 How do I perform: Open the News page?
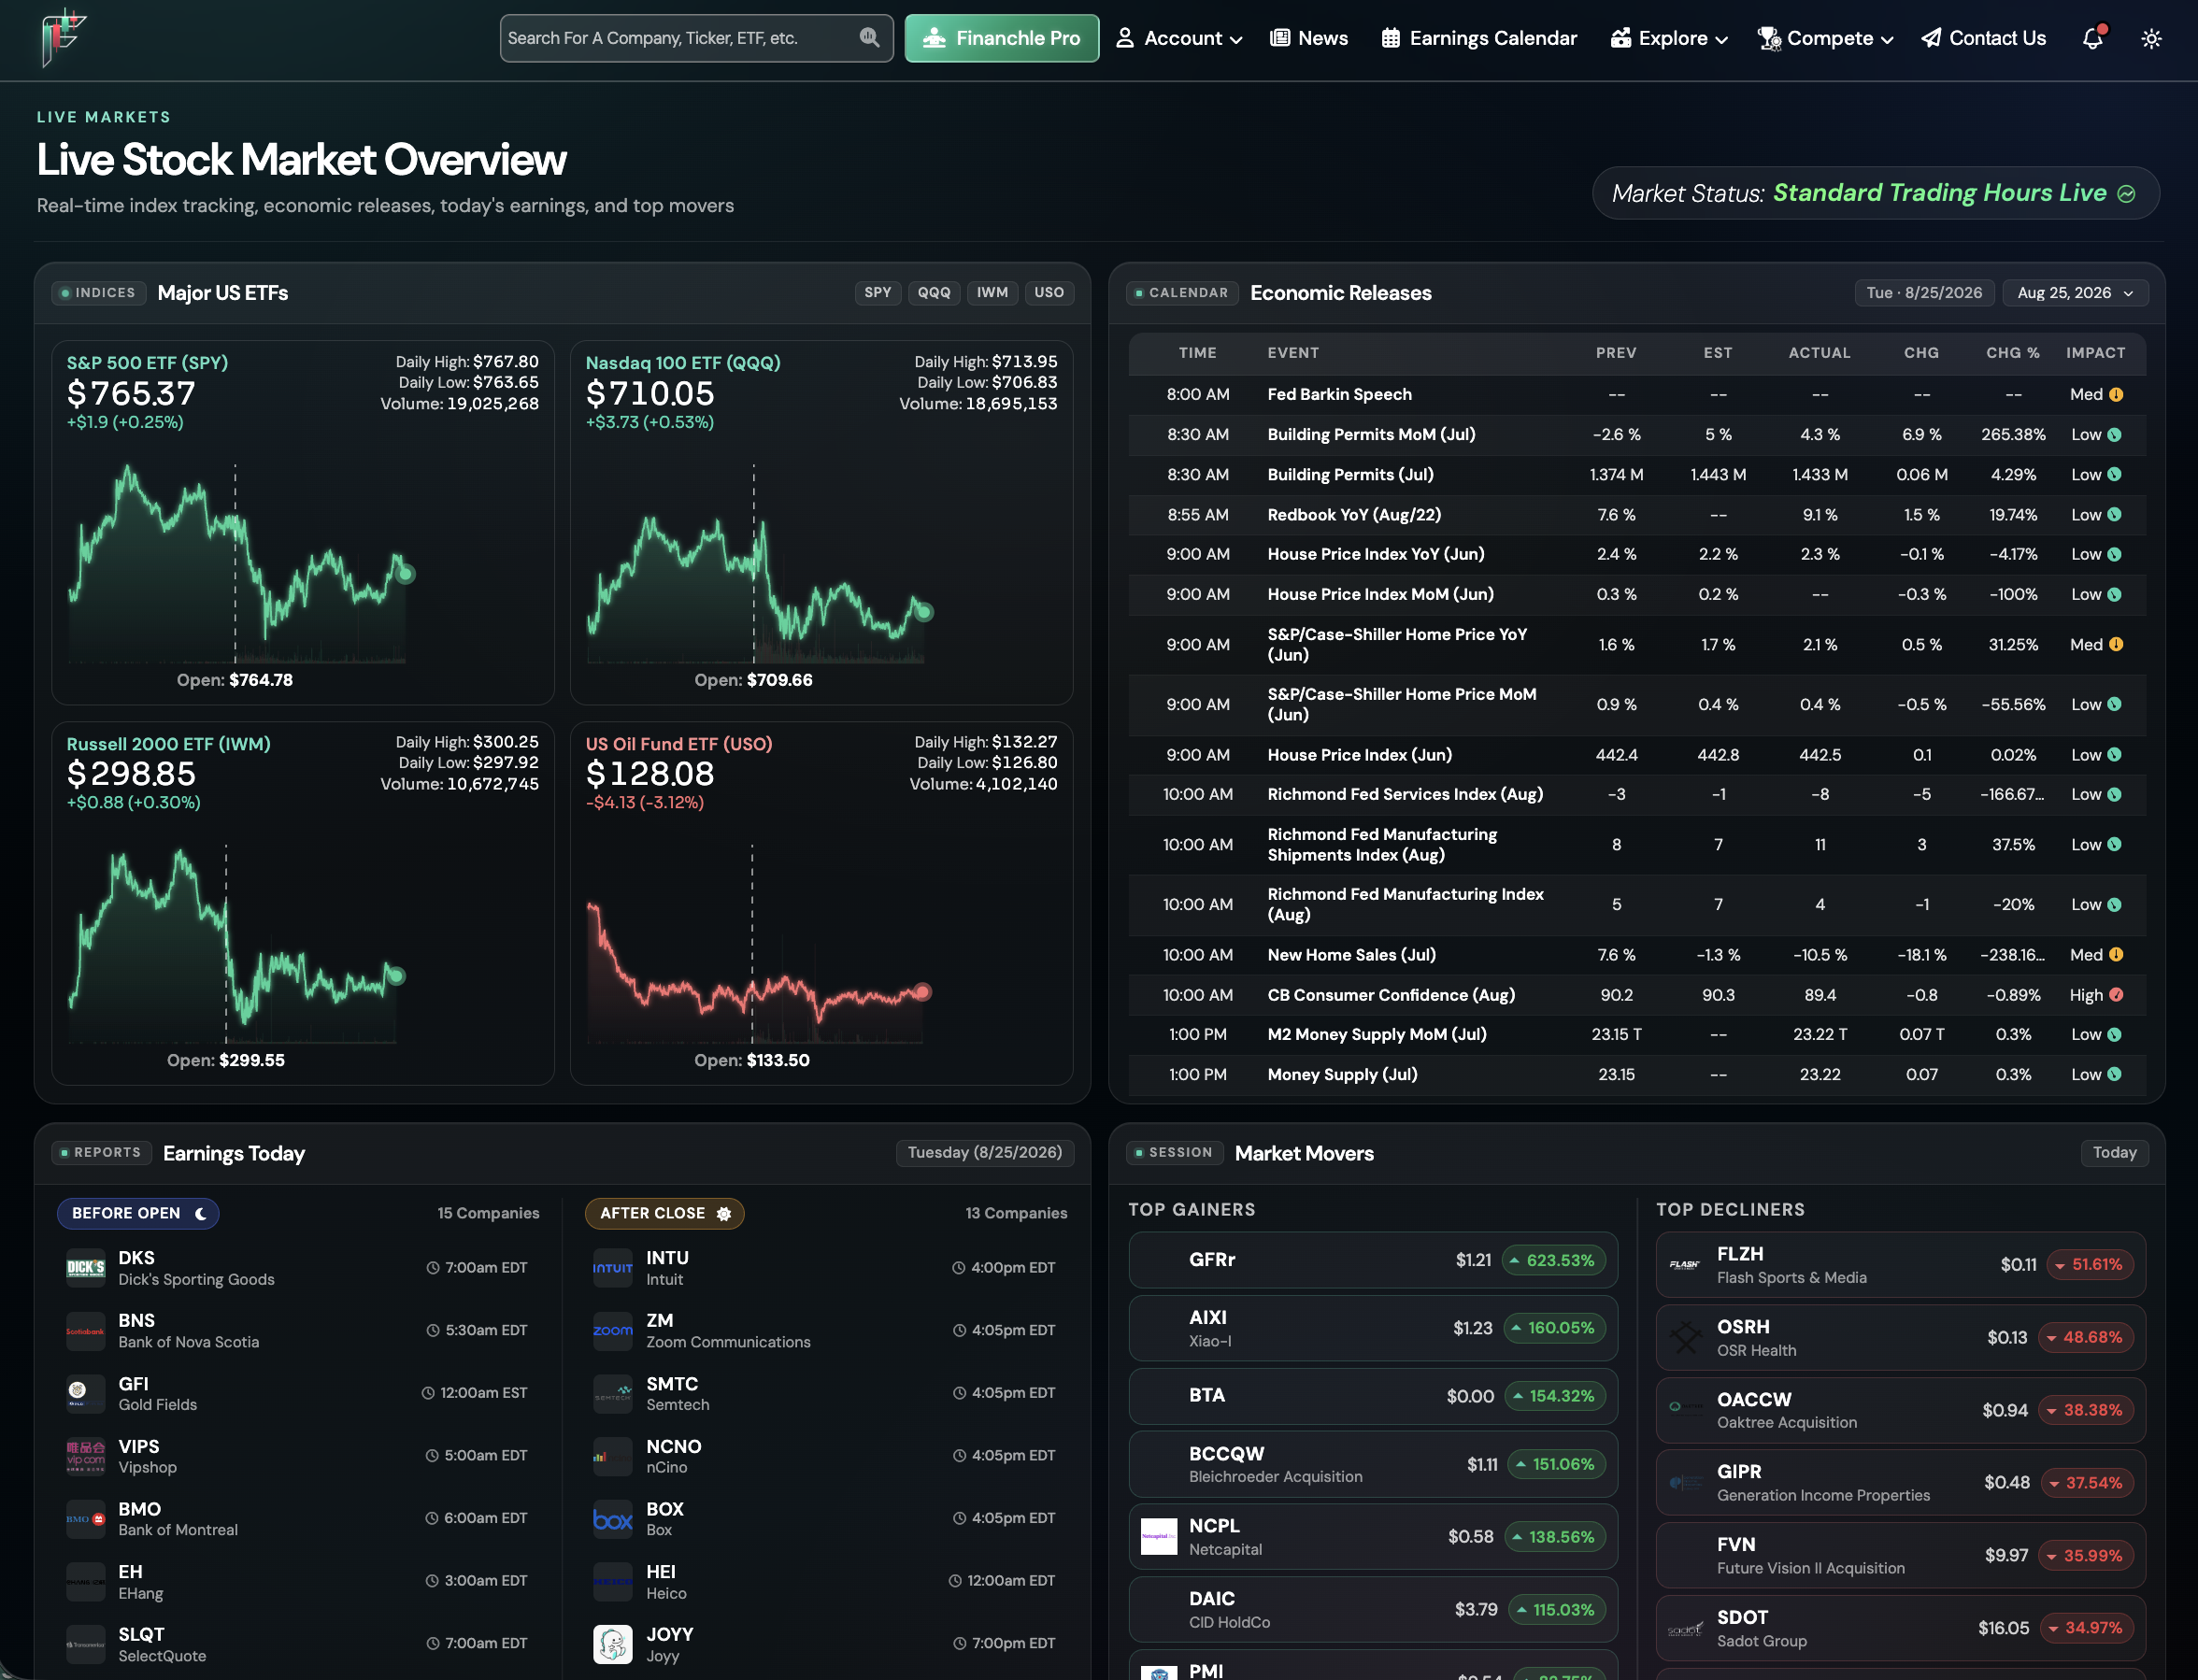pos(1309,38)
